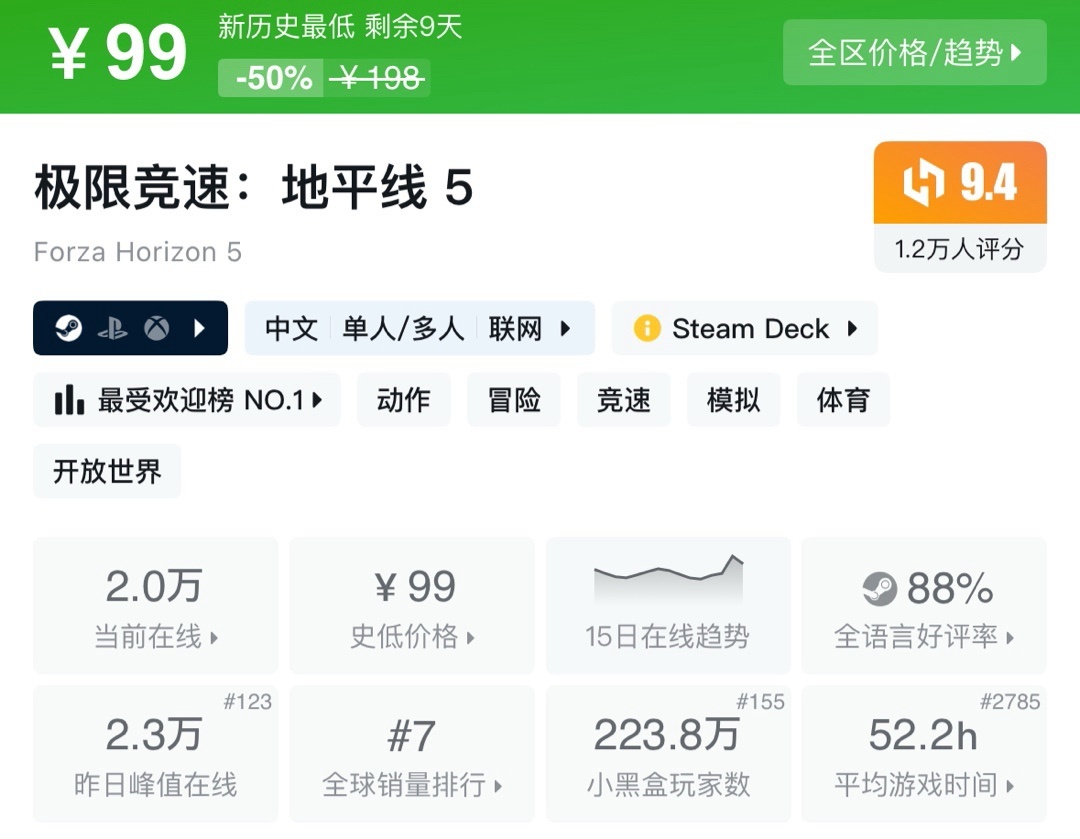Click the Xbox platform icon

point(156,328)
